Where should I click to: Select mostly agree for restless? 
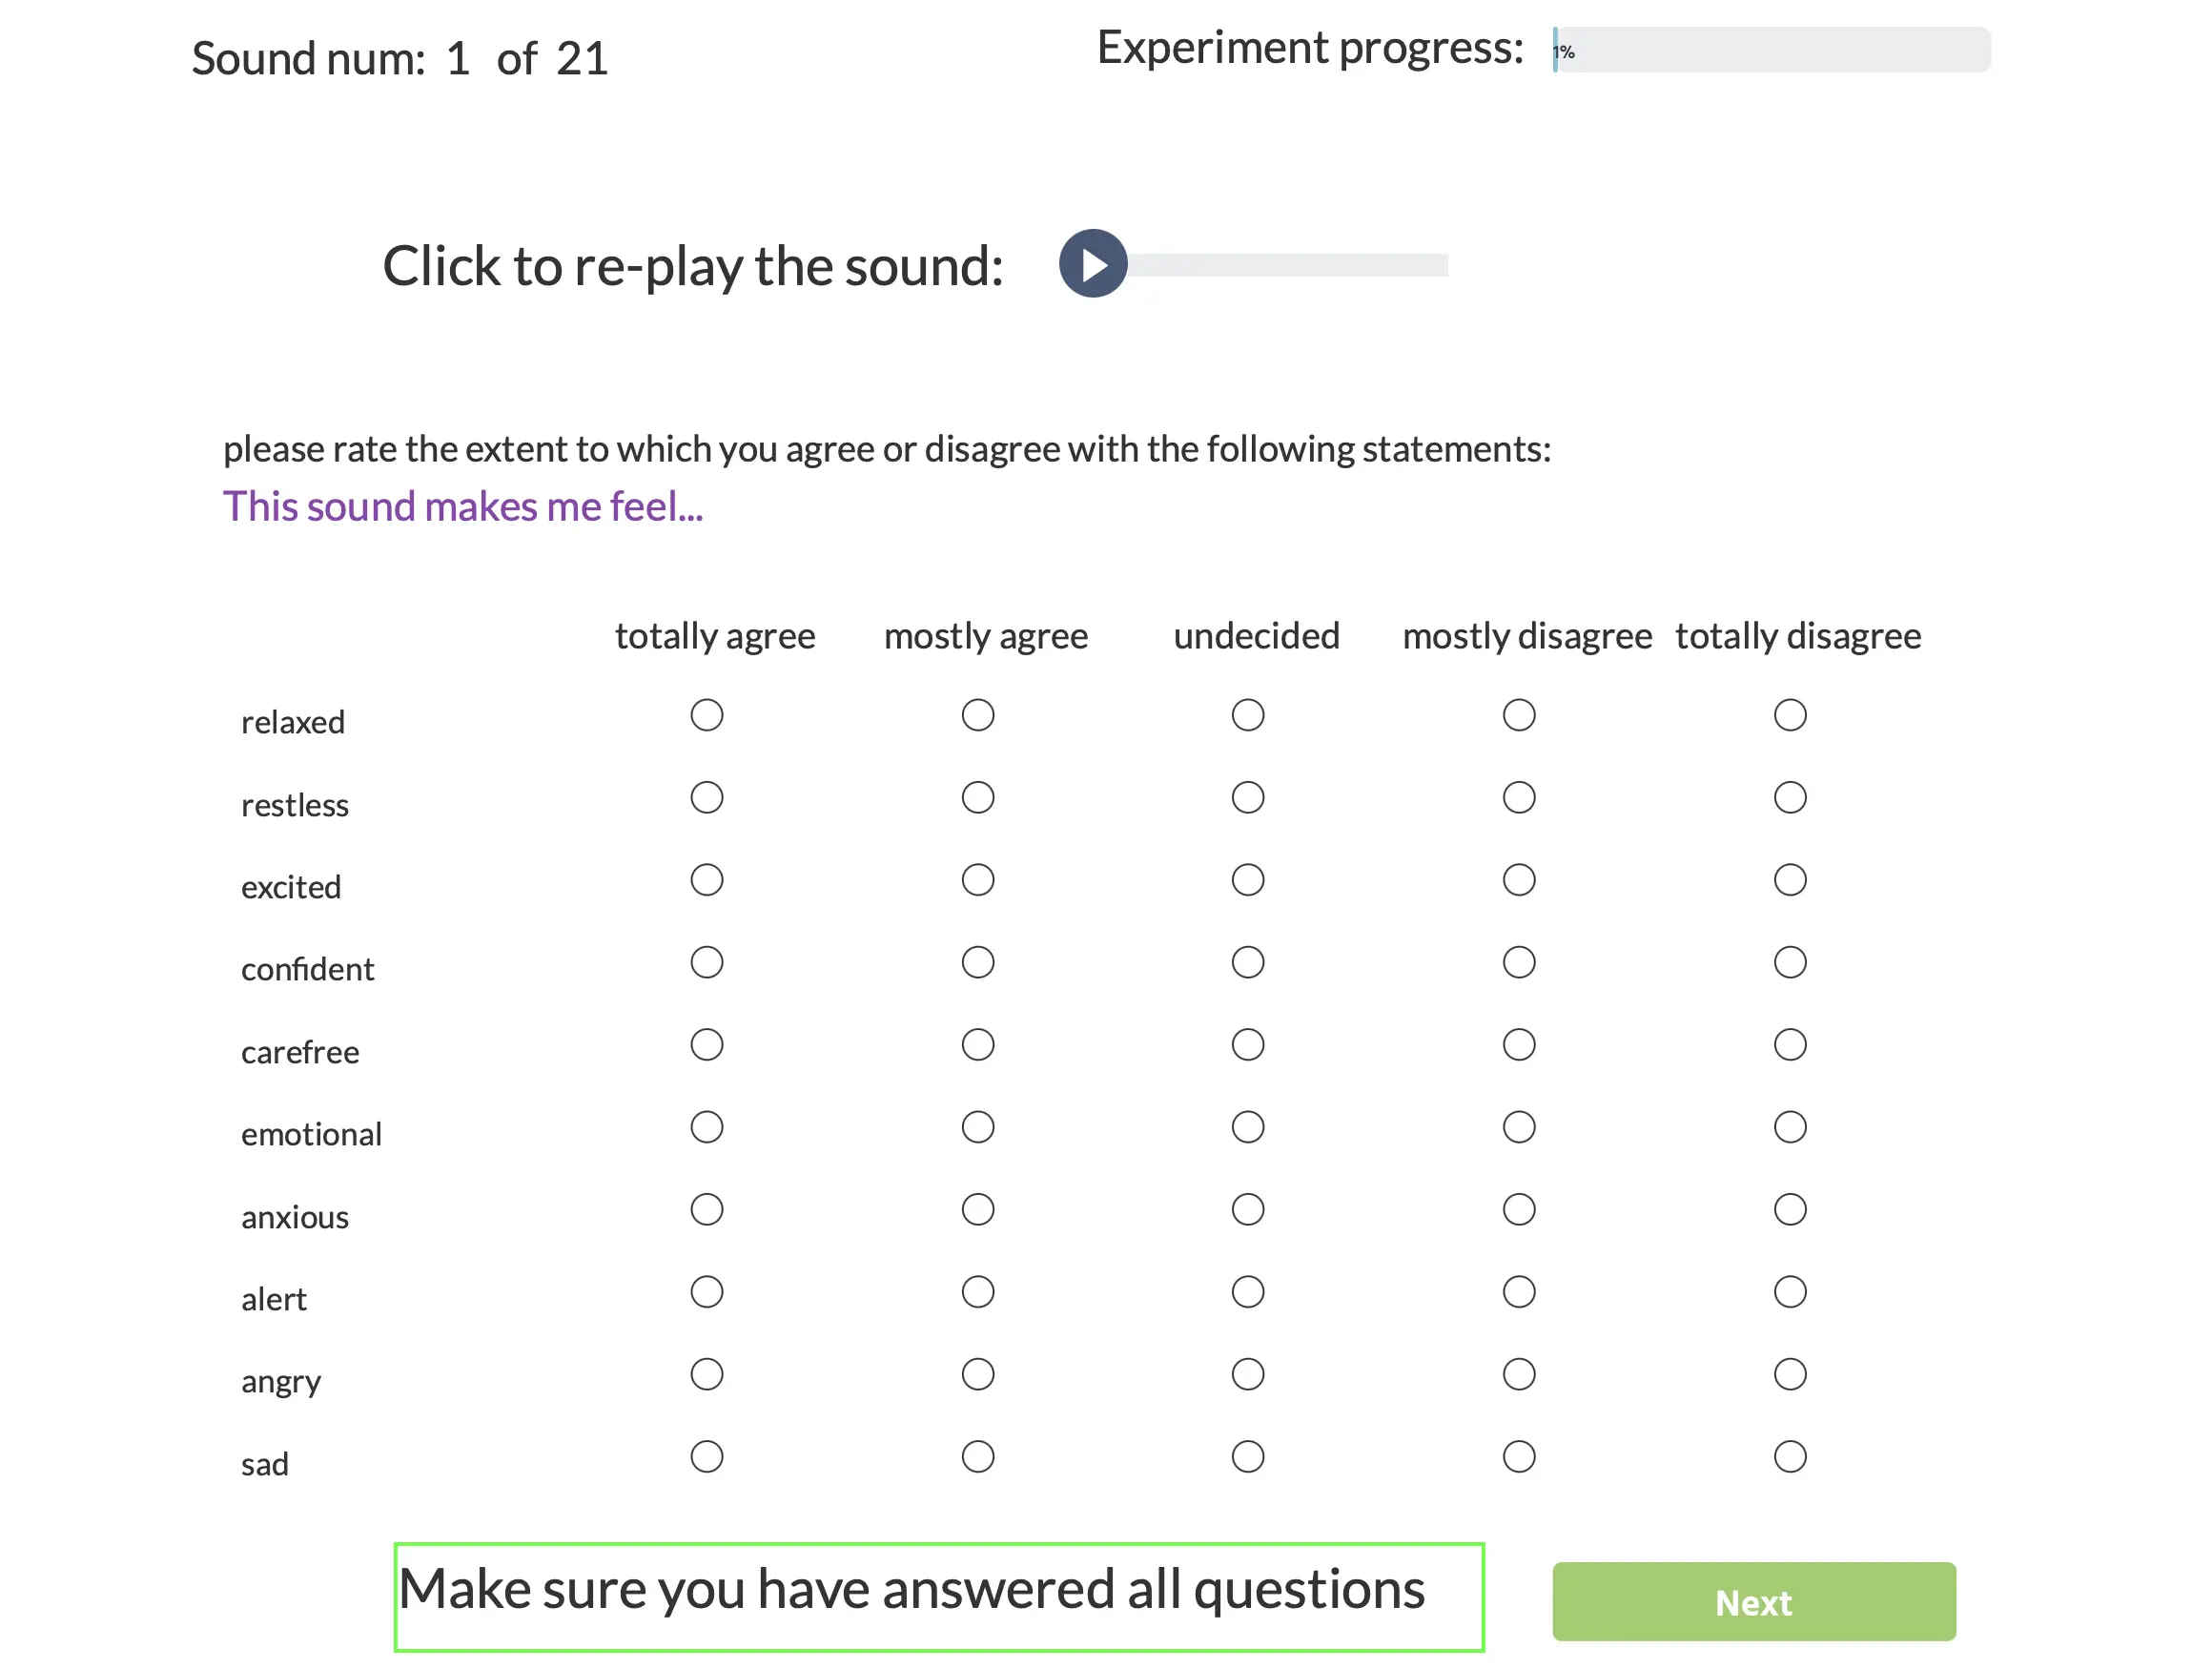pyautogui.click(x=977, y=798)
